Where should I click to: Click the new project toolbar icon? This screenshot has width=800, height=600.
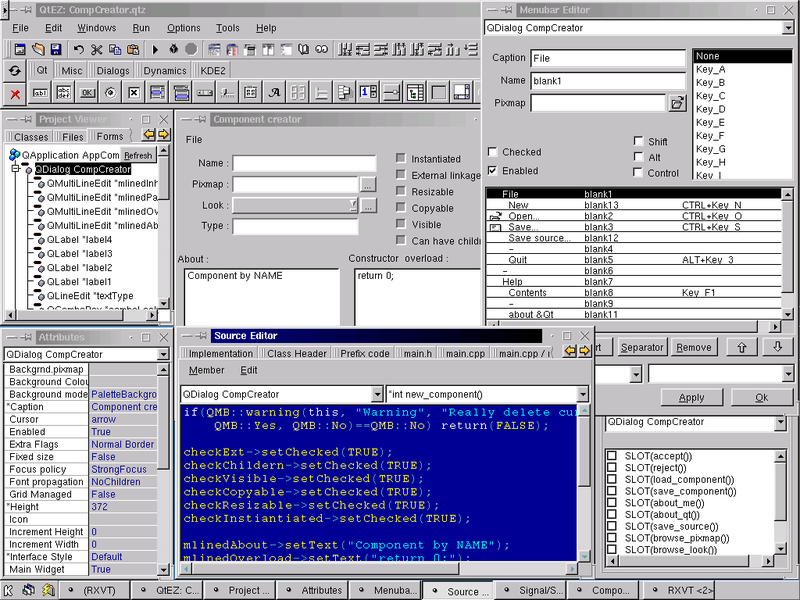(x=20, y=49)
